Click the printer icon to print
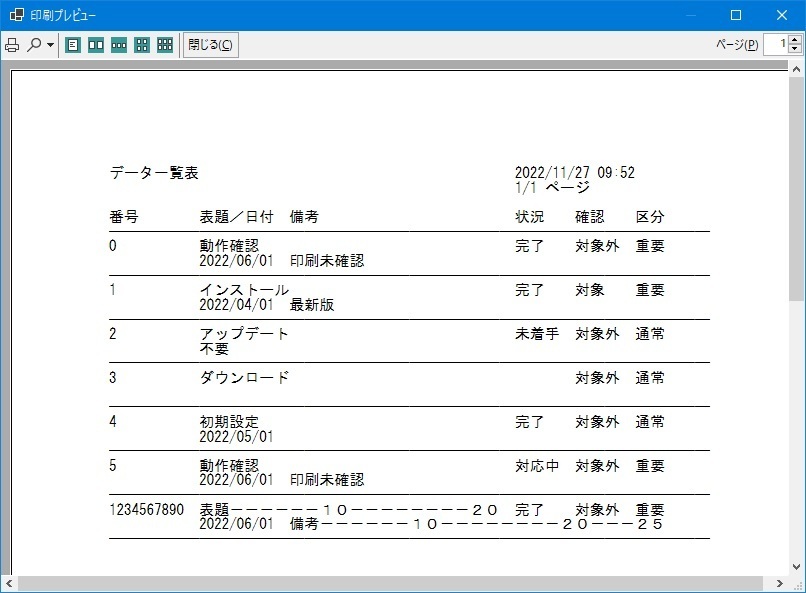The width and height of the screenshot is (806, 593). 13,45
